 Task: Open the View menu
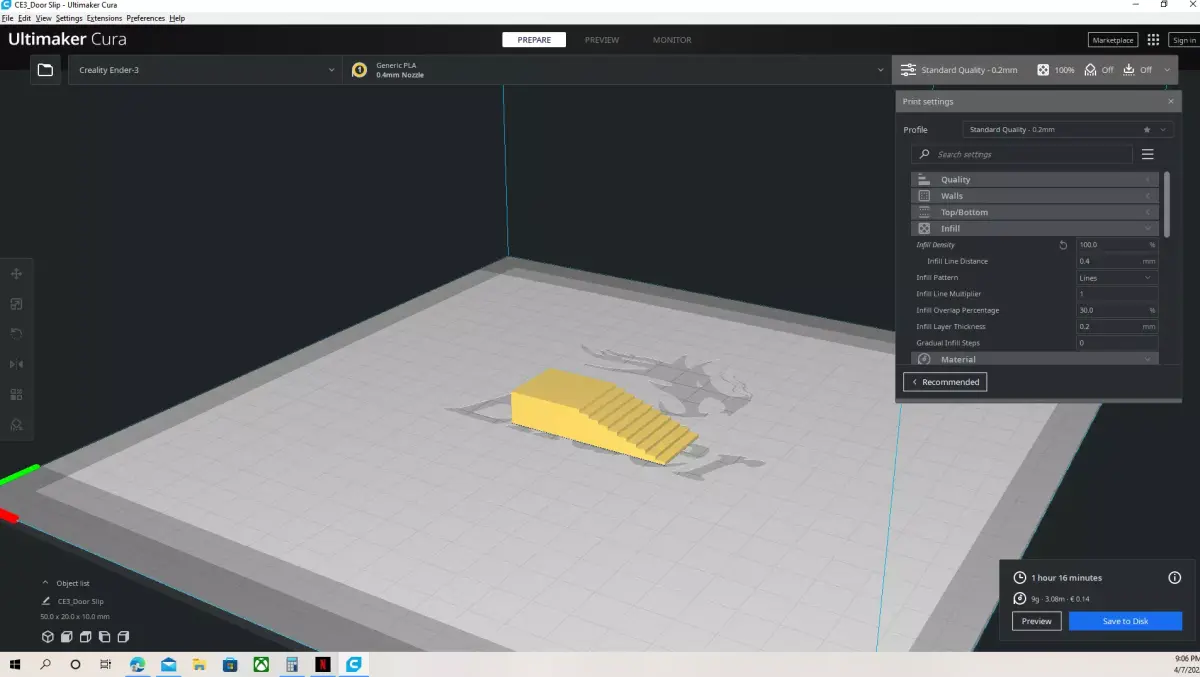(x=43, y=18)
